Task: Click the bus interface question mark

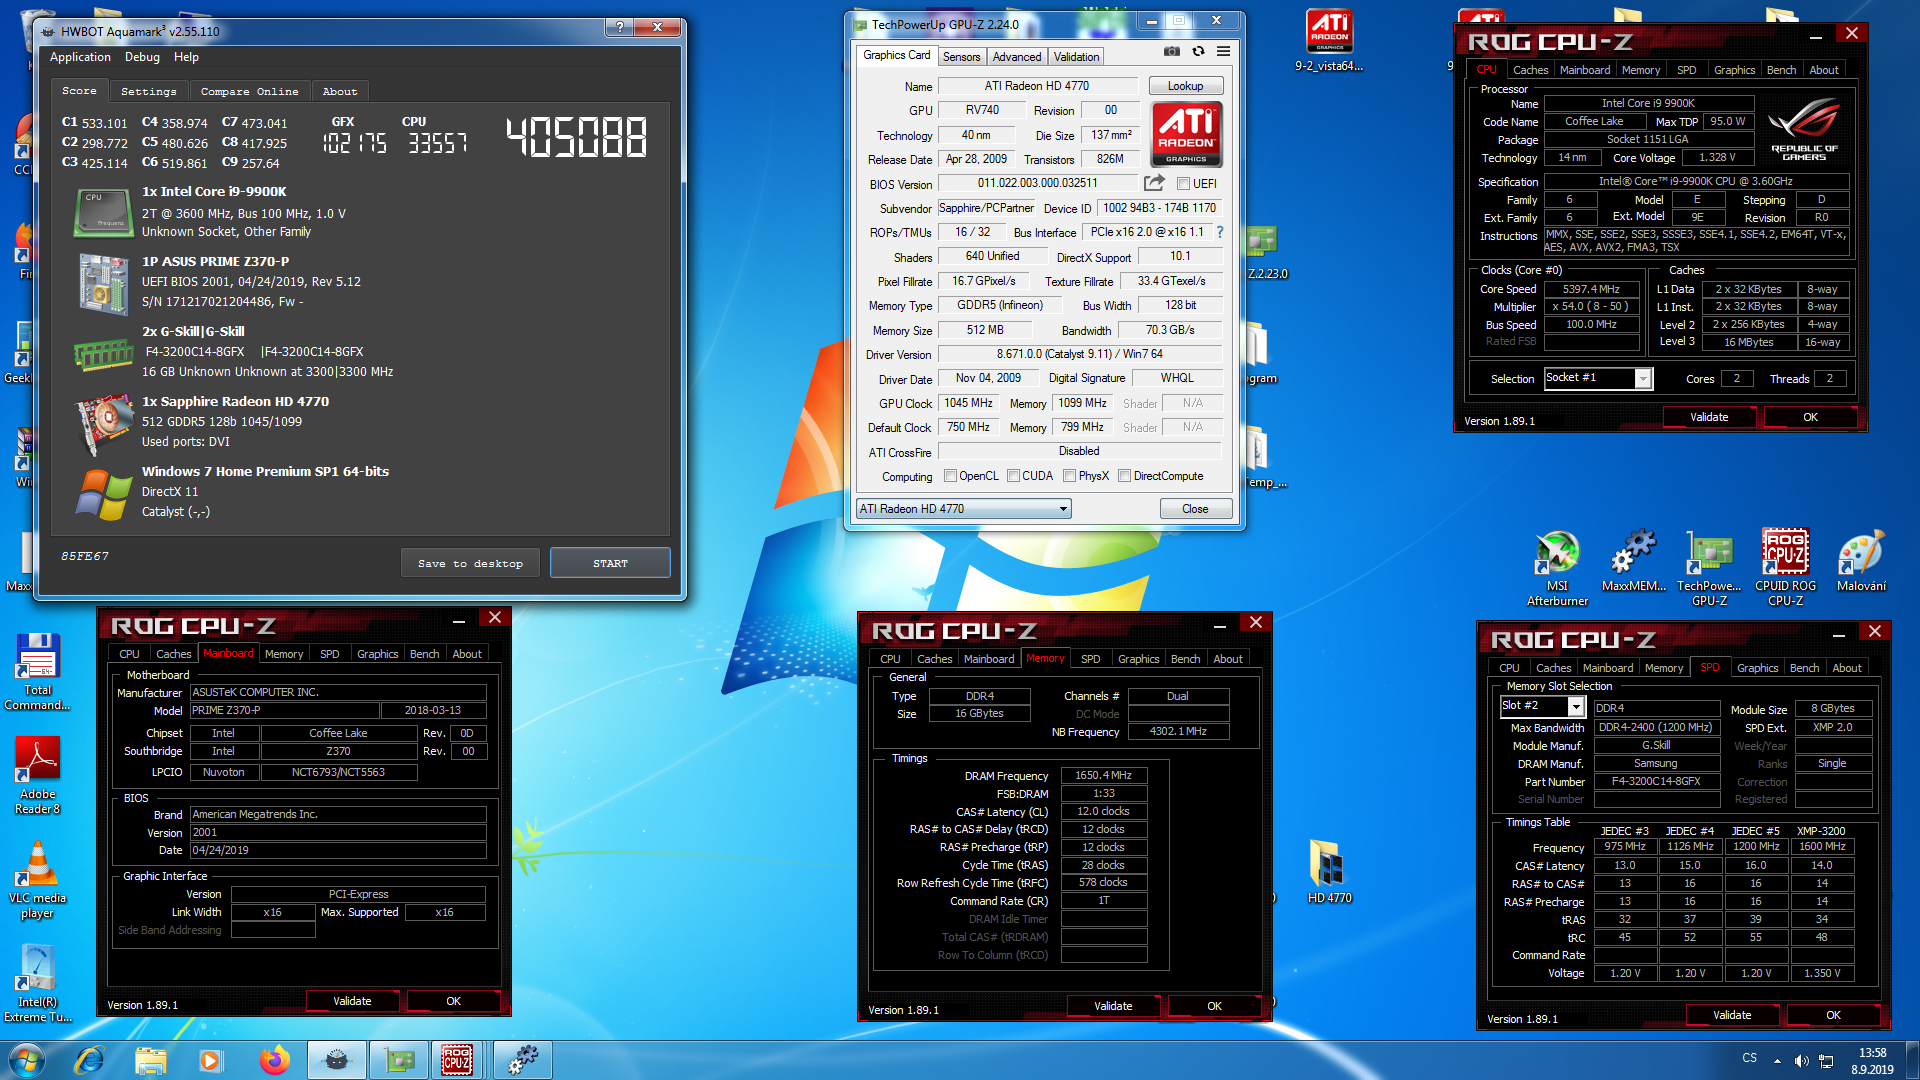Action: (x=1220, y=232)
